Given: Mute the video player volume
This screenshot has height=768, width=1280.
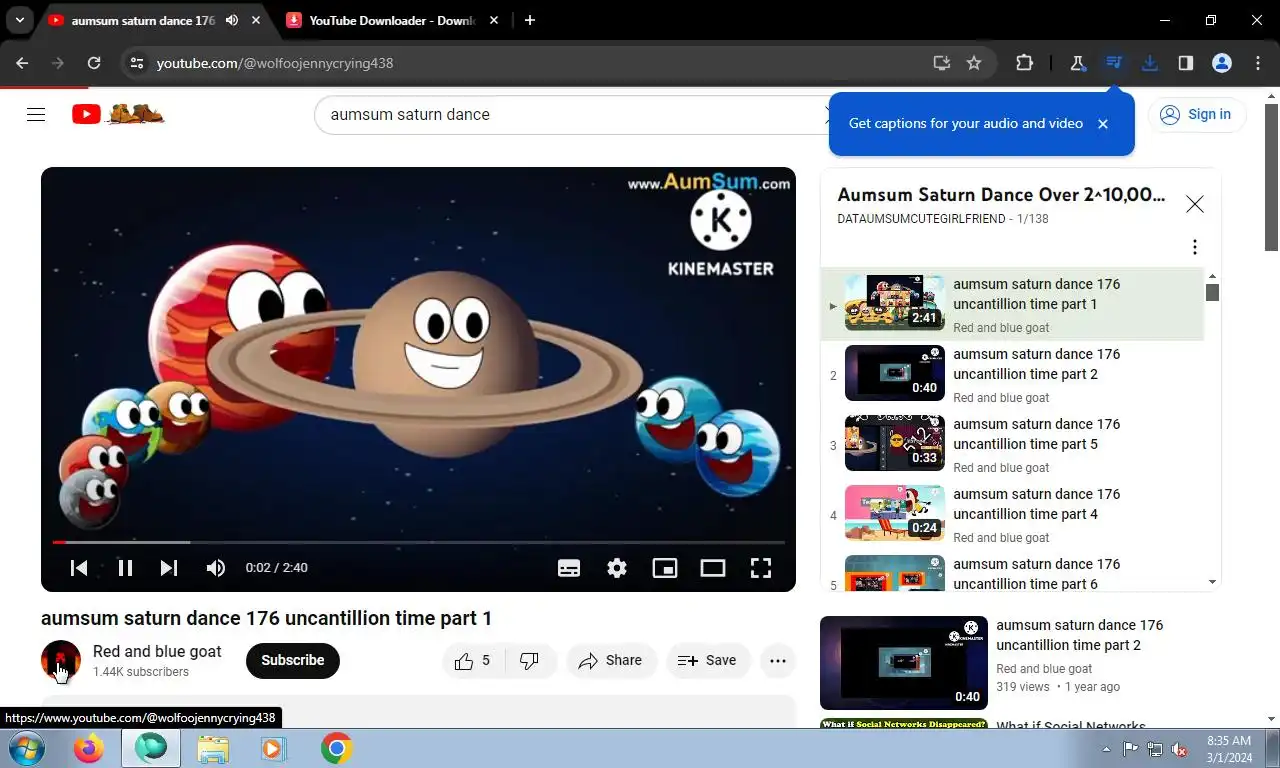Looking at the screenshot, I should pyautogui.click(x=215, y=568).
